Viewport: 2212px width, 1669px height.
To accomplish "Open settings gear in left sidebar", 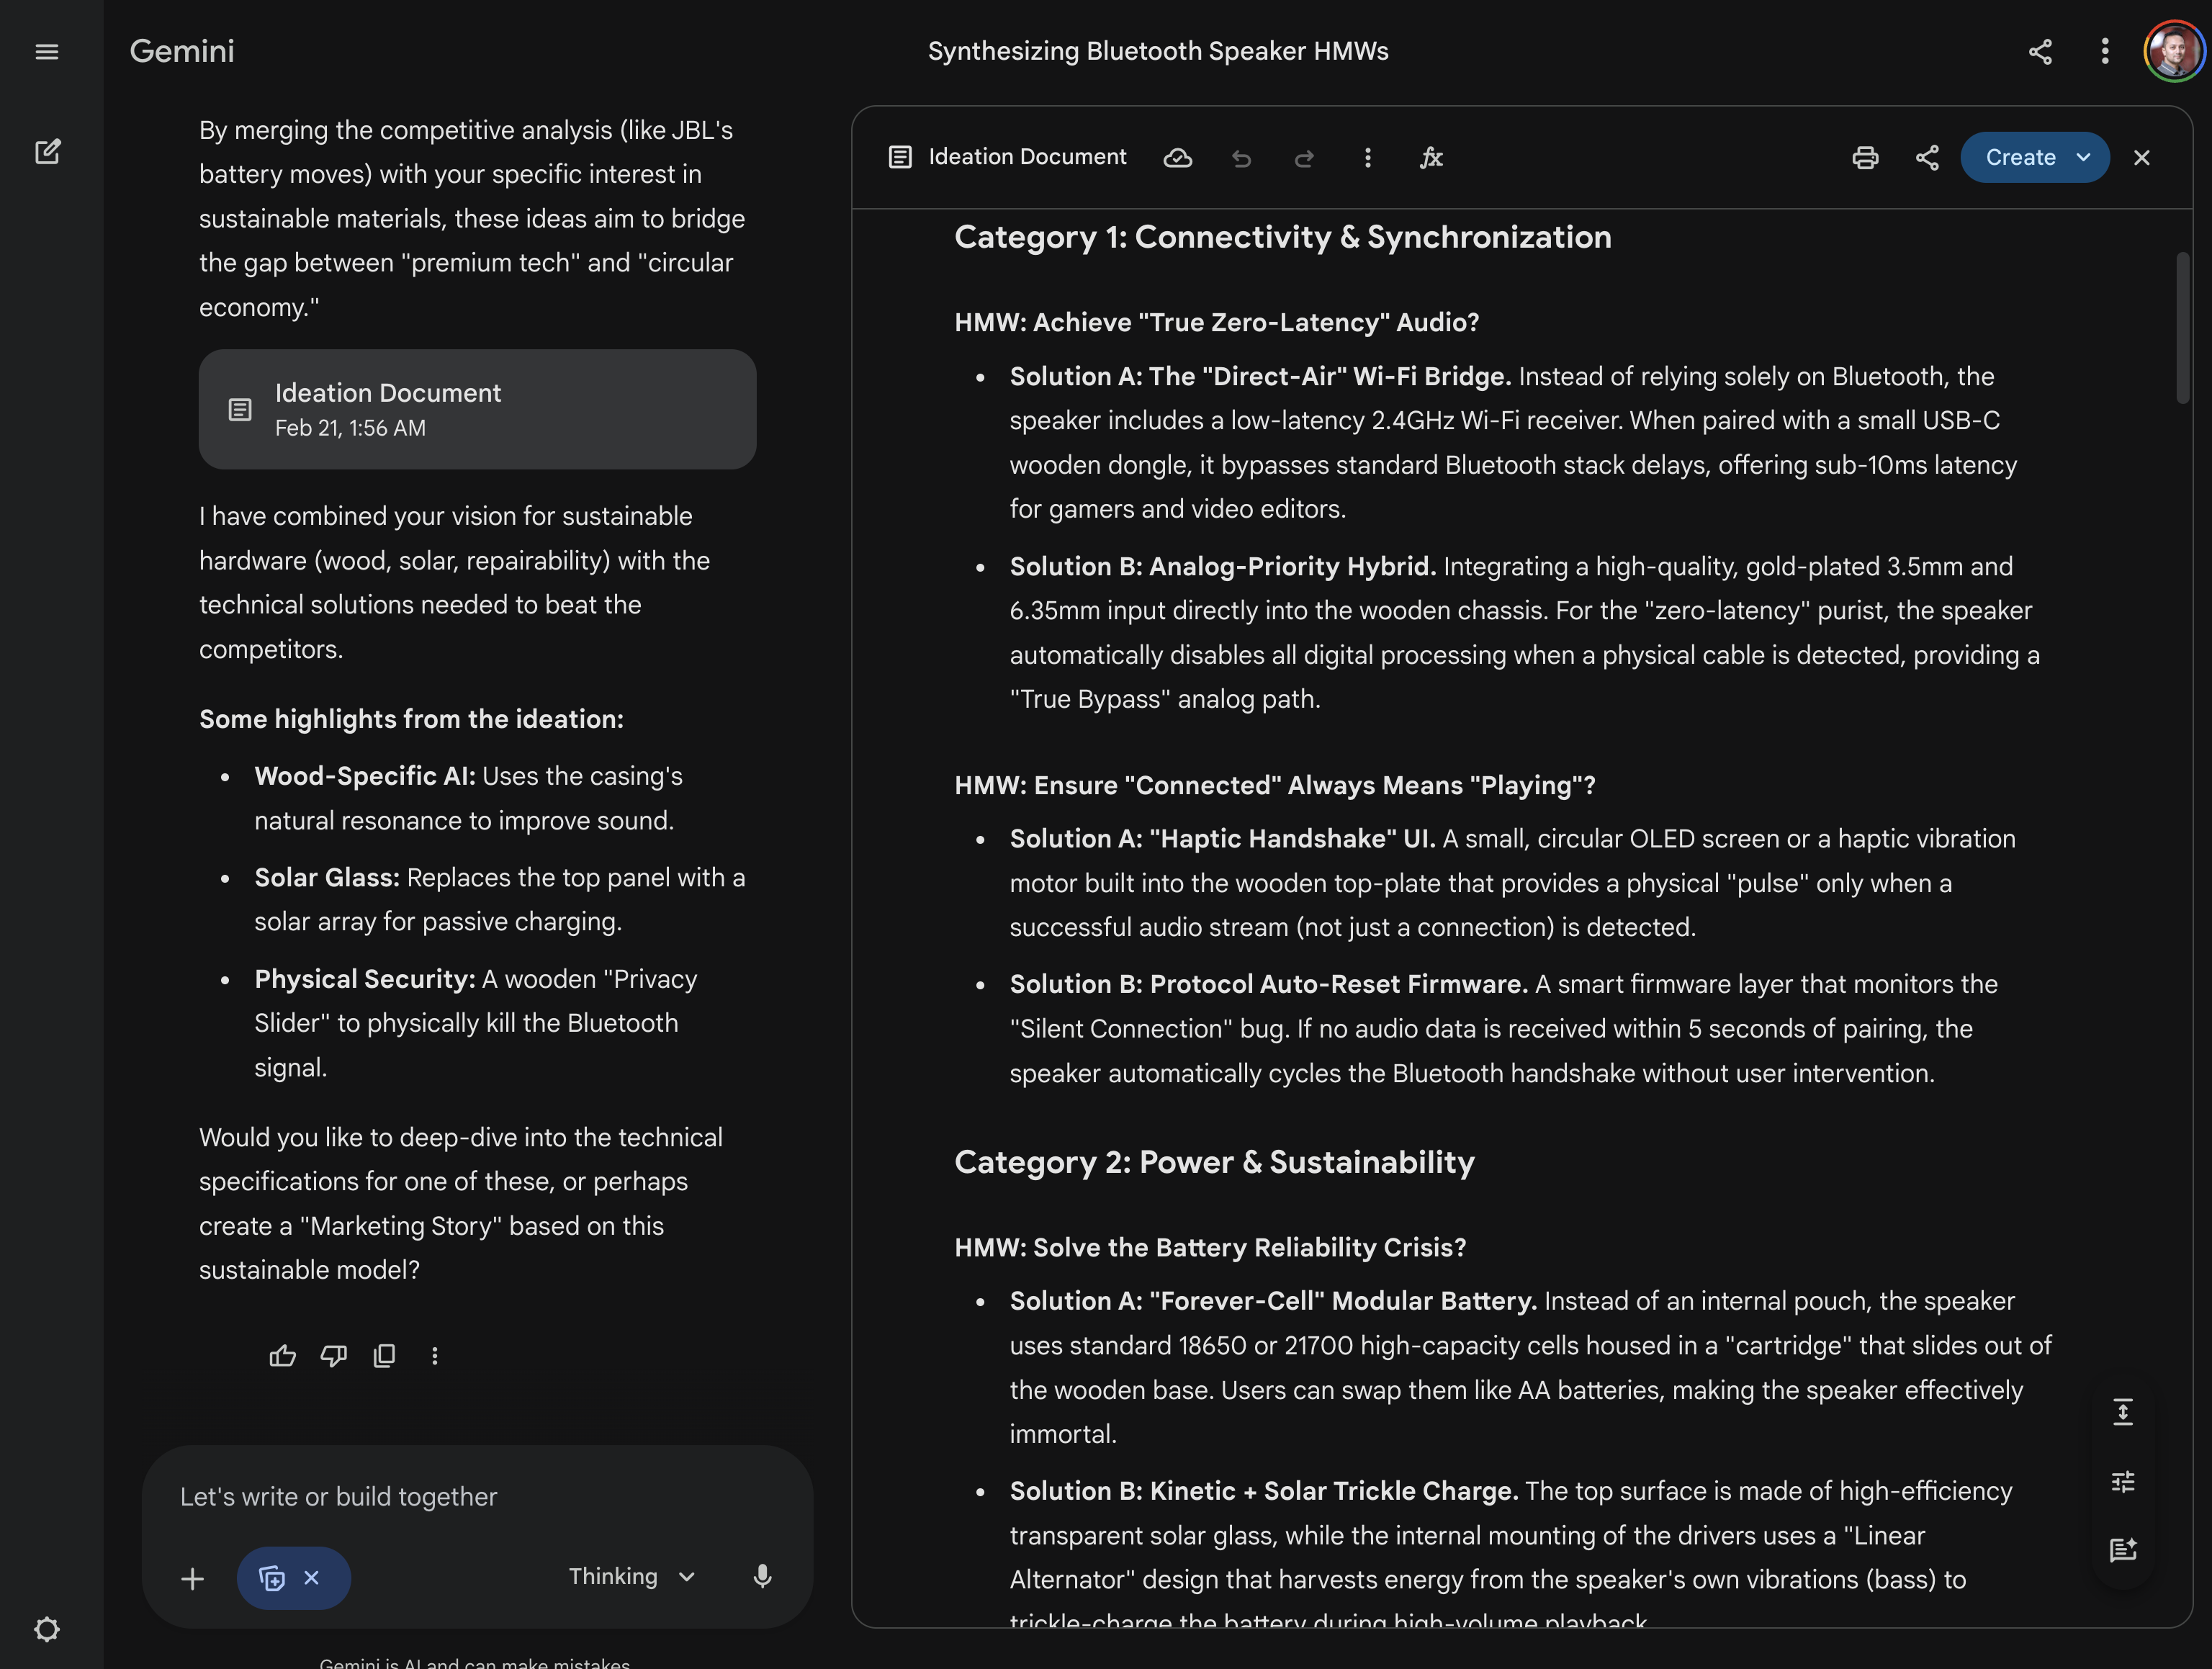I will (47, 1629).
